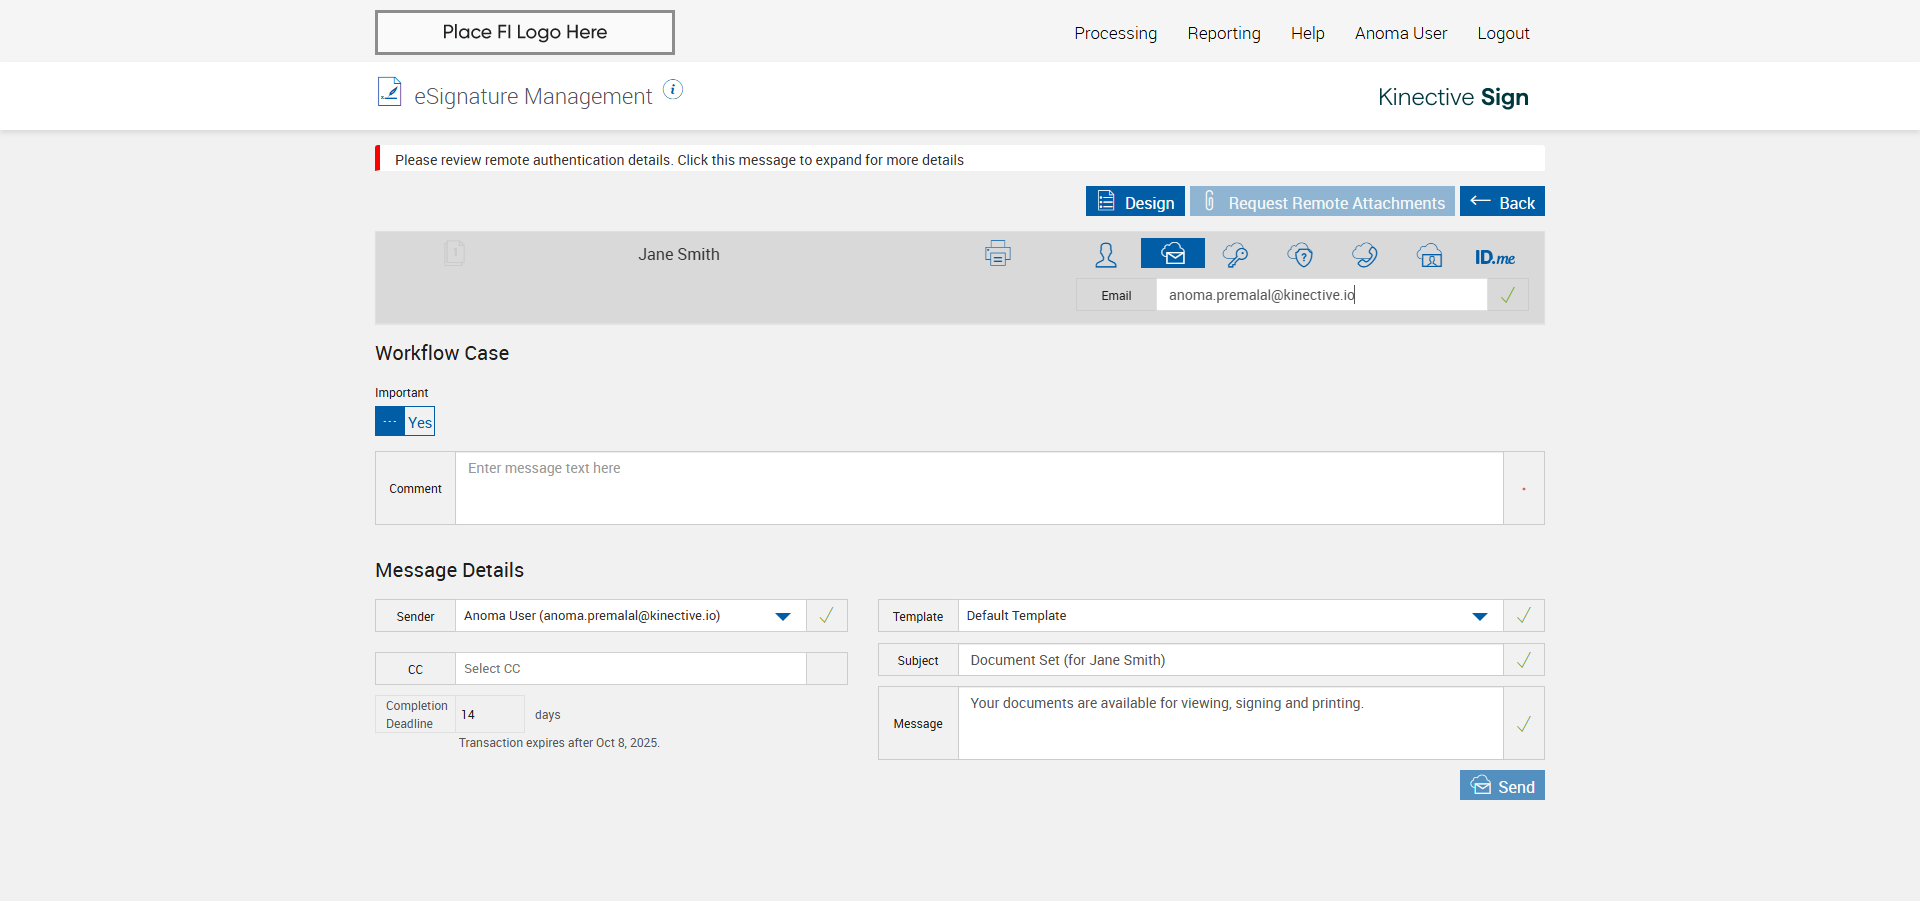Click the Send button
This screenshot has height=901, width=1920.
point(1502,786)
